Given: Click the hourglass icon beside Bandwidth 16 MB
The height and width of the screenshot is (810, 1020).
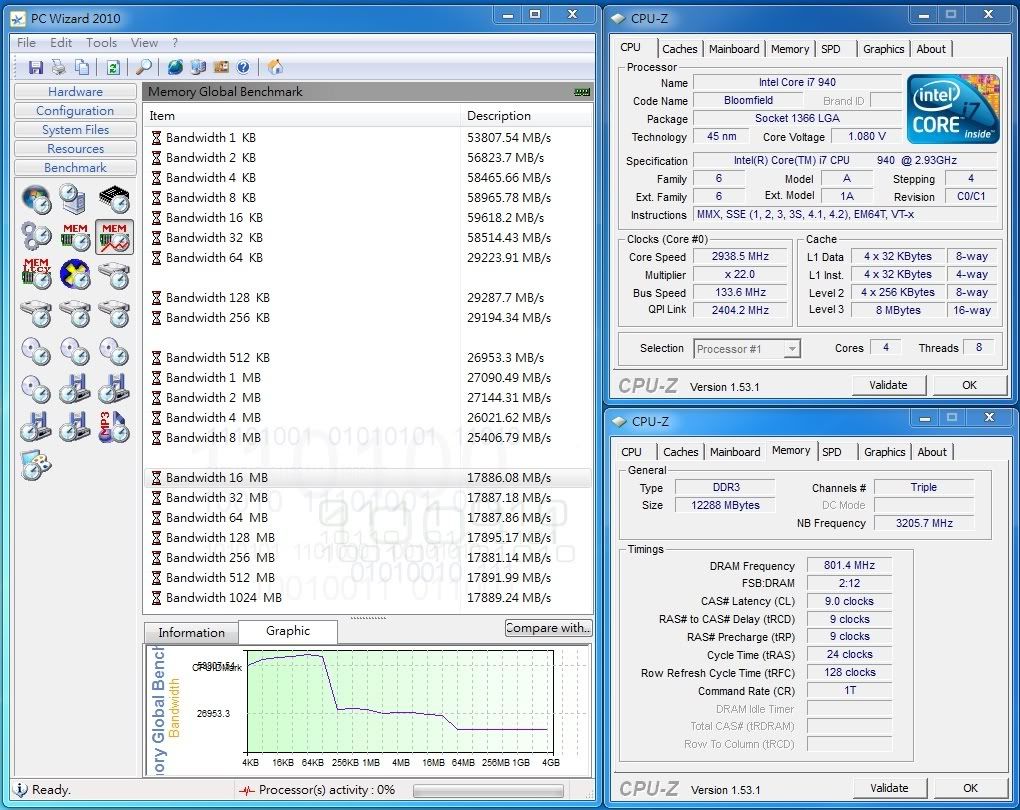Looking at the screenshot, I should [x=156, y=478].
